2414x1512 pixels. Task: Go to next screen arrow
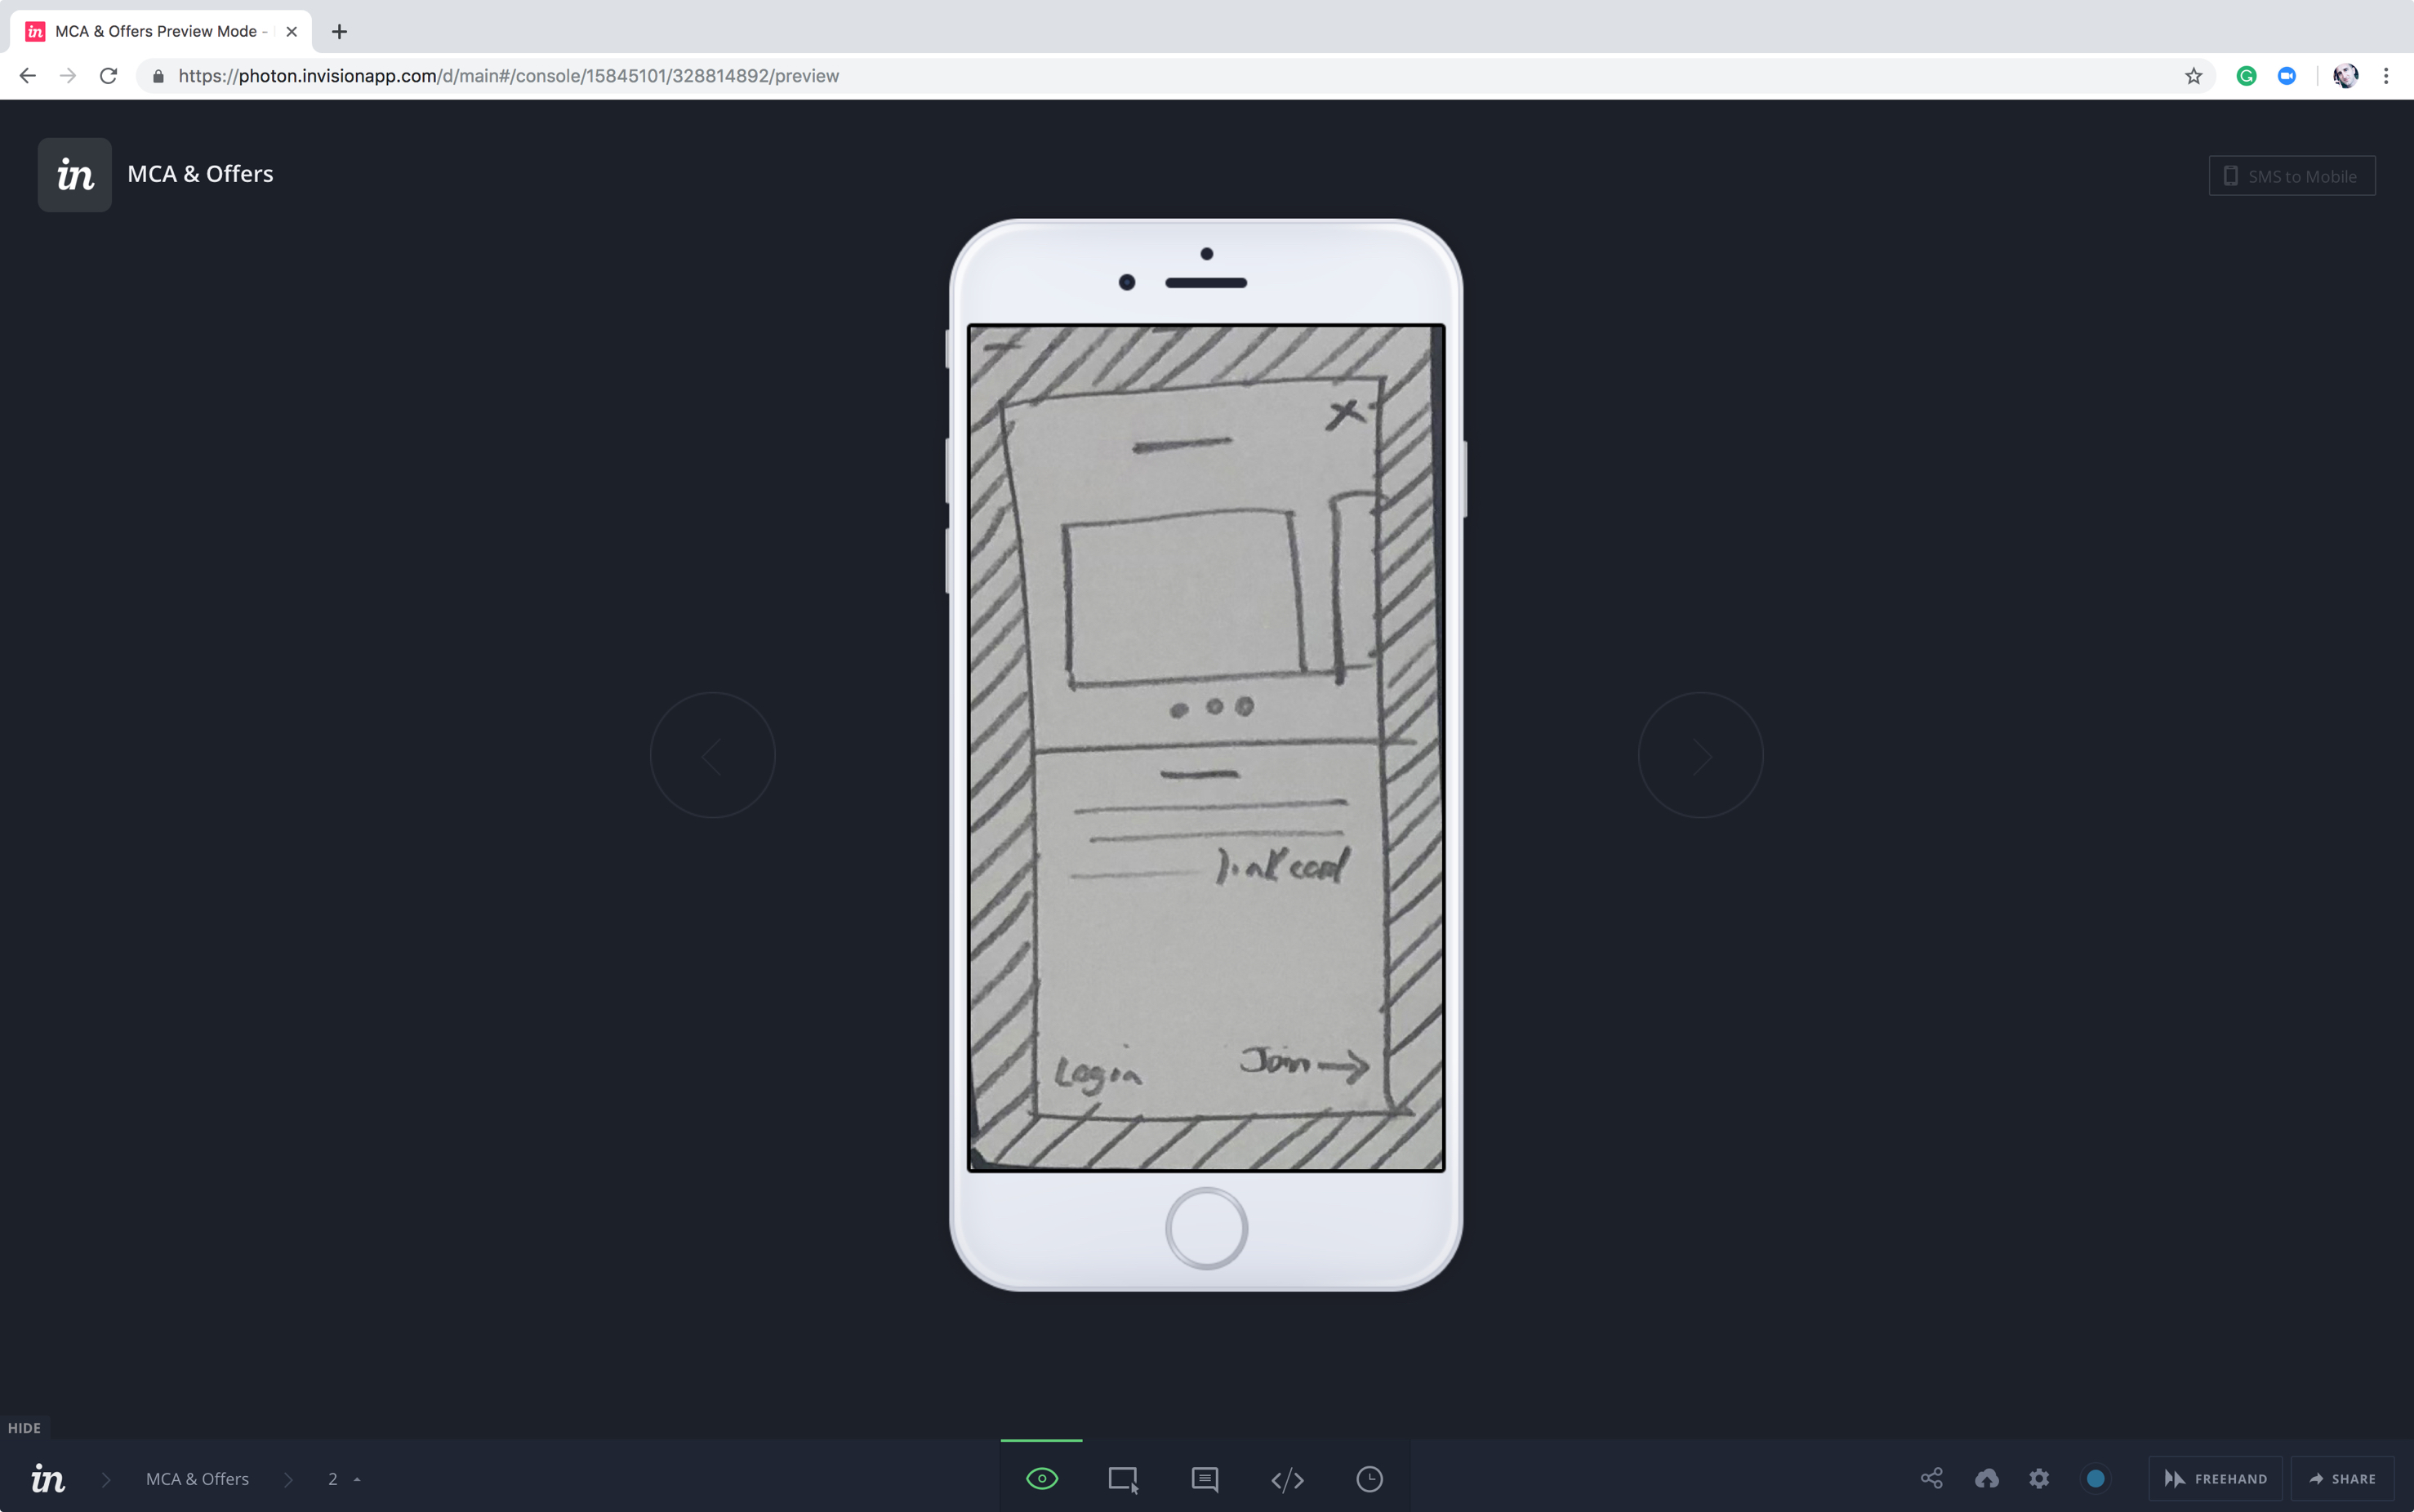click(x=1700, y=755)
